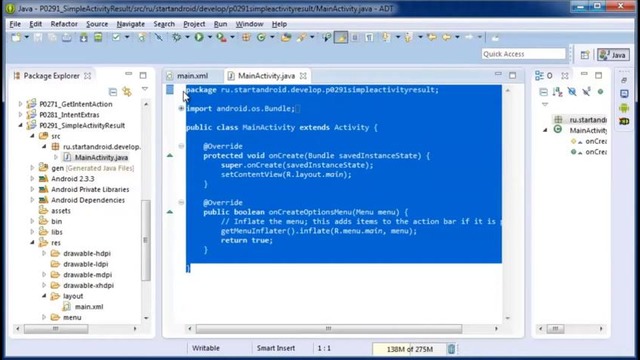This screenshot has height=360, width=640.
Task: Toggle the Block Selection Mode icon
Action: [355, 38]
